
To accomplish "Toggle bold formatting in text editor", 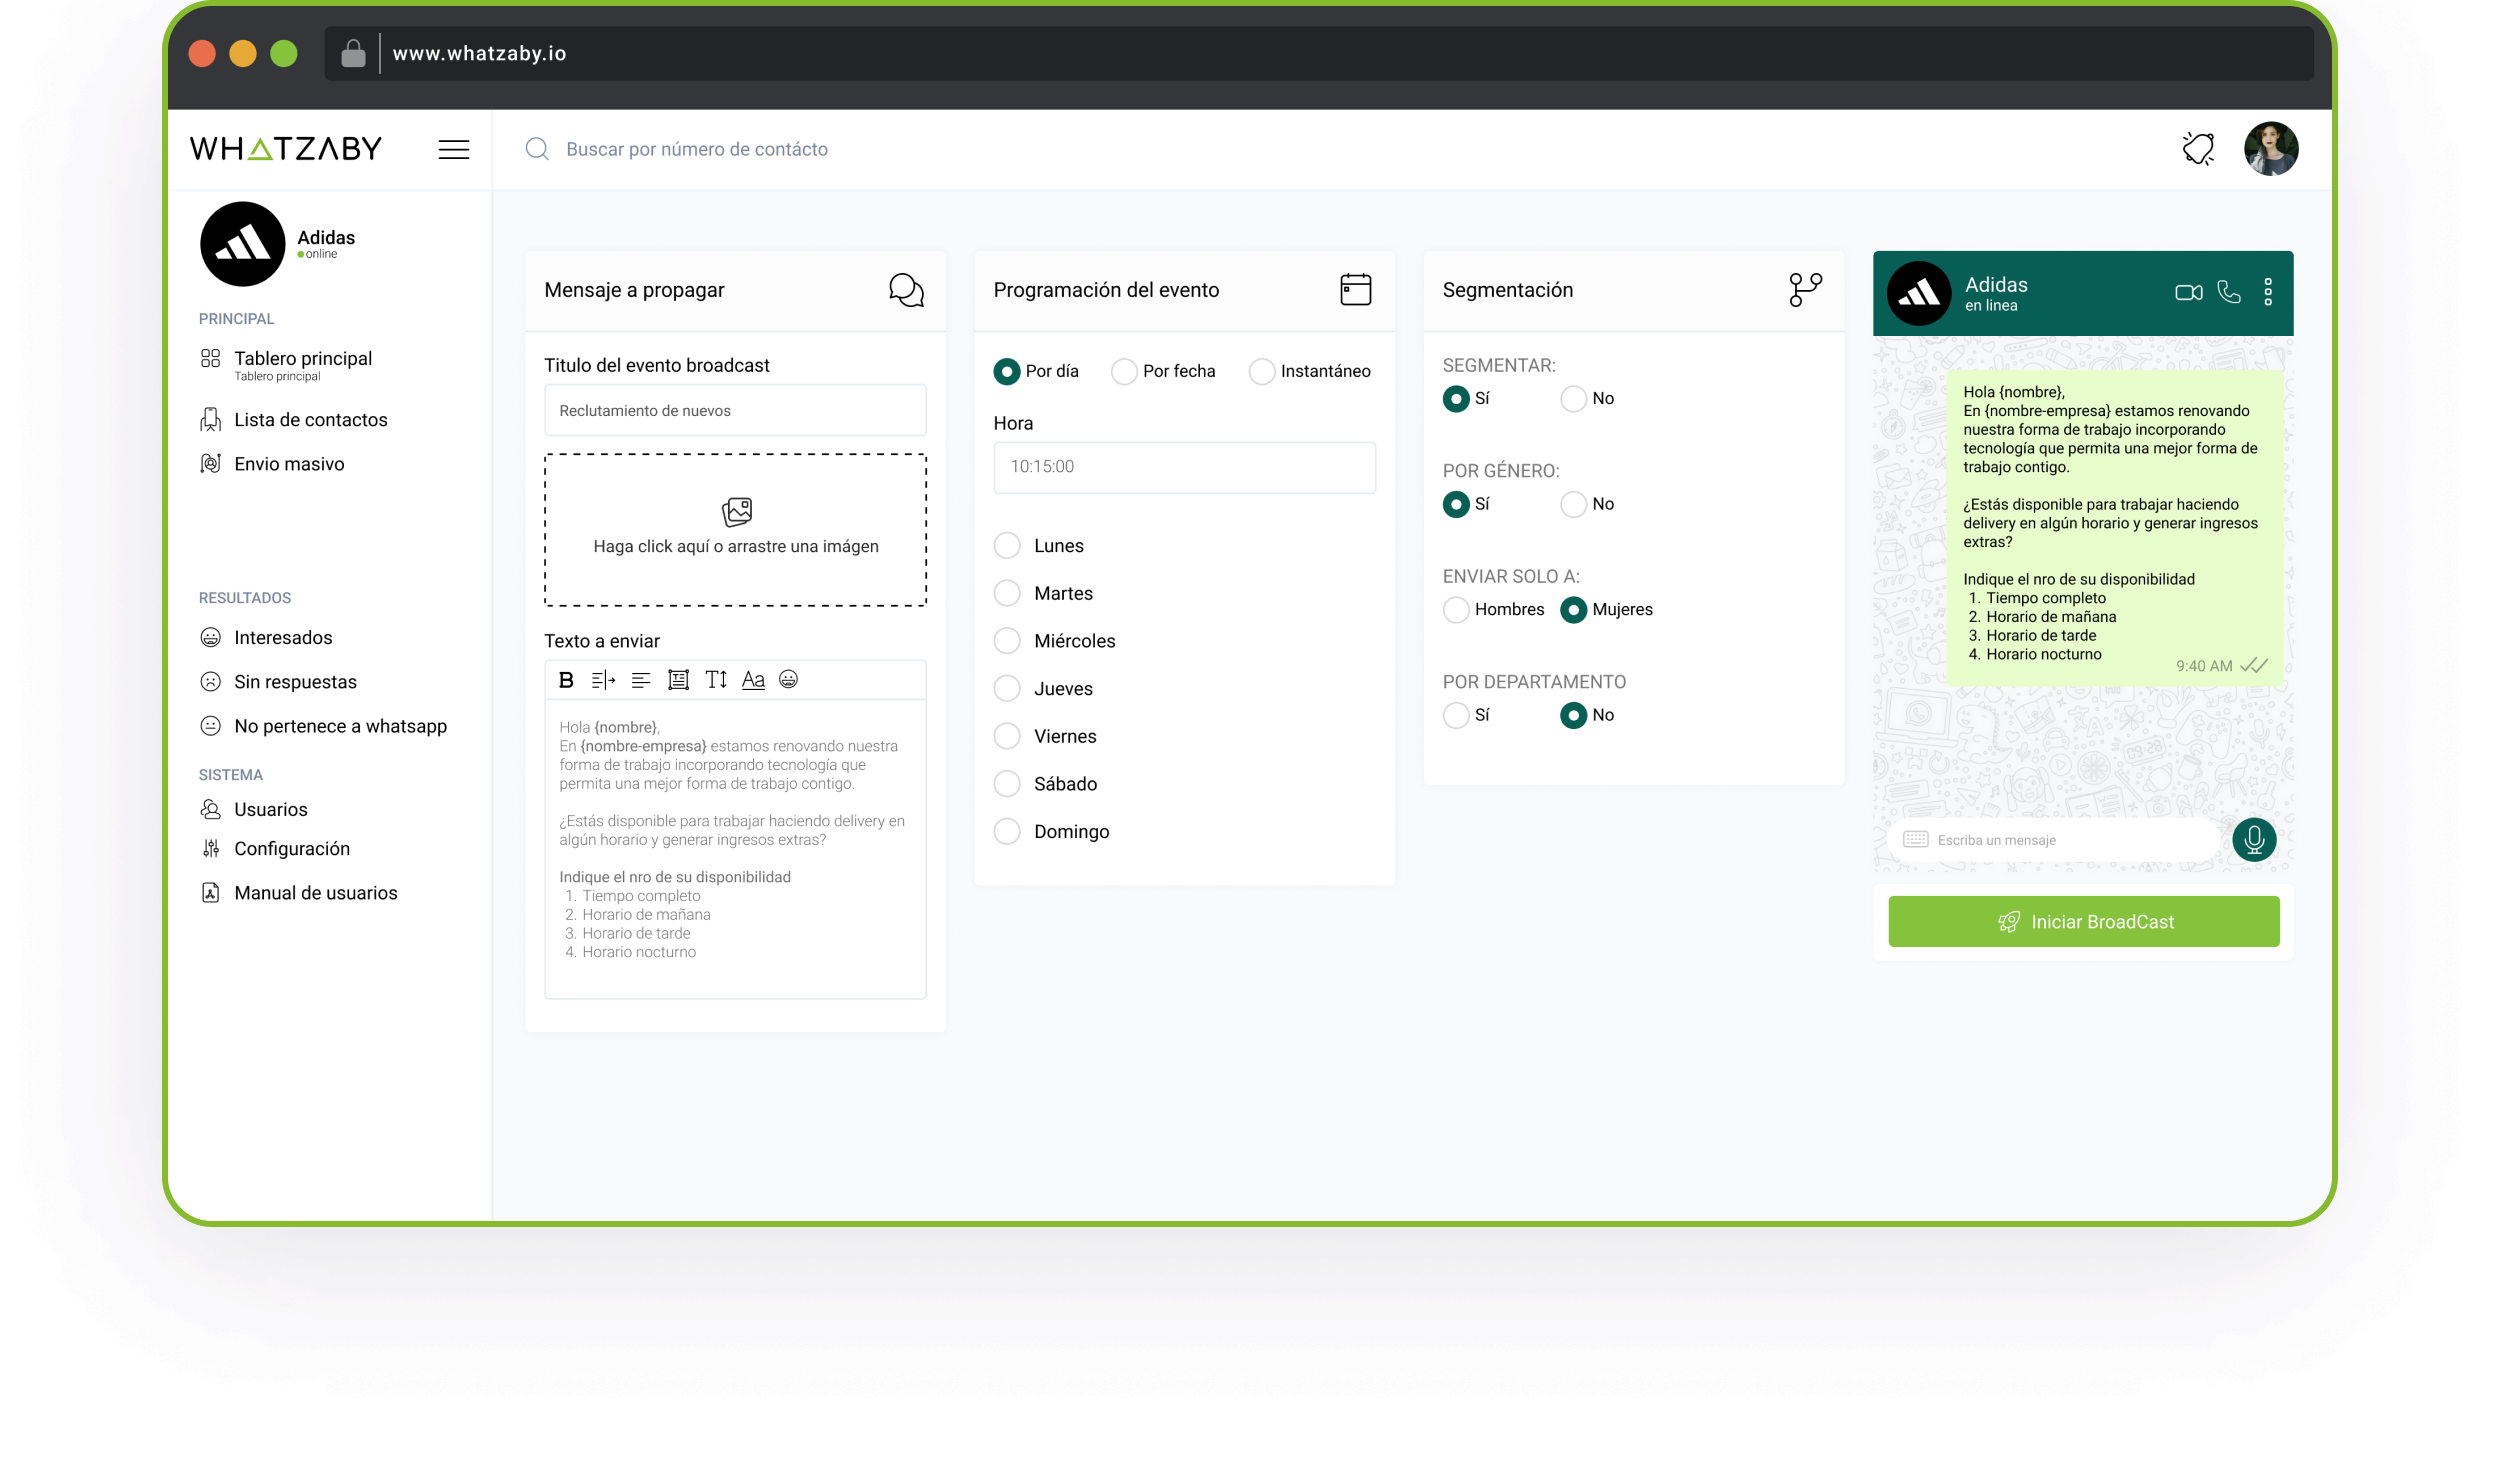I will 566,680.
